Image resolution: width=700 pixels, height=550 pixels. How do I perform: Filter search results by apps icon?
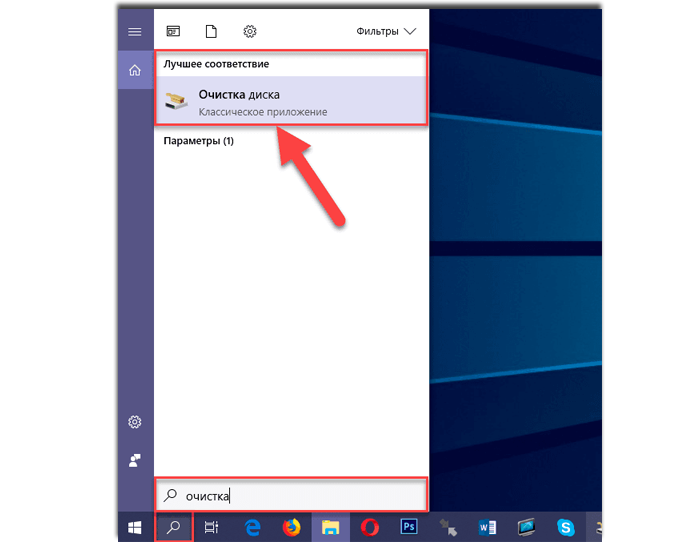click(174, 32)
